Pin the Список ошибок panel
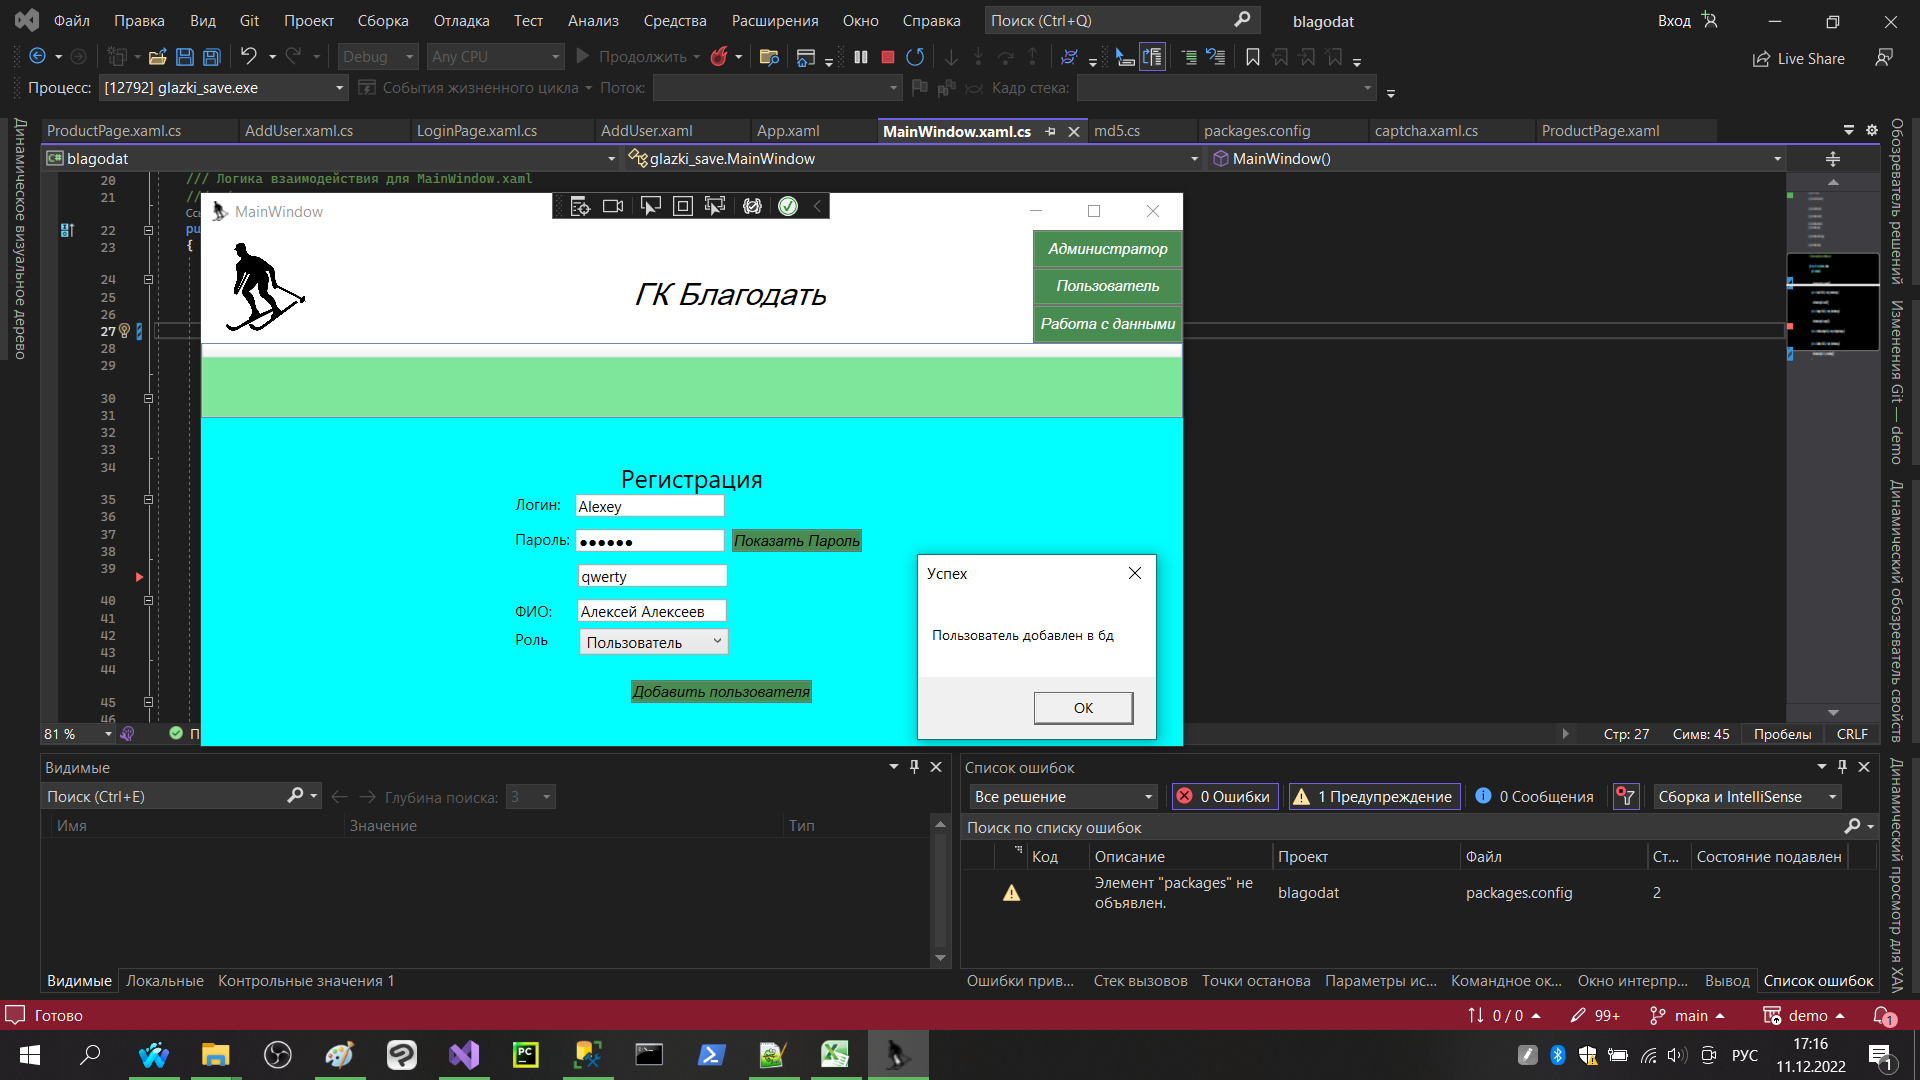The height and width of the screenshot is (1080, 1920). [1841, 767]
